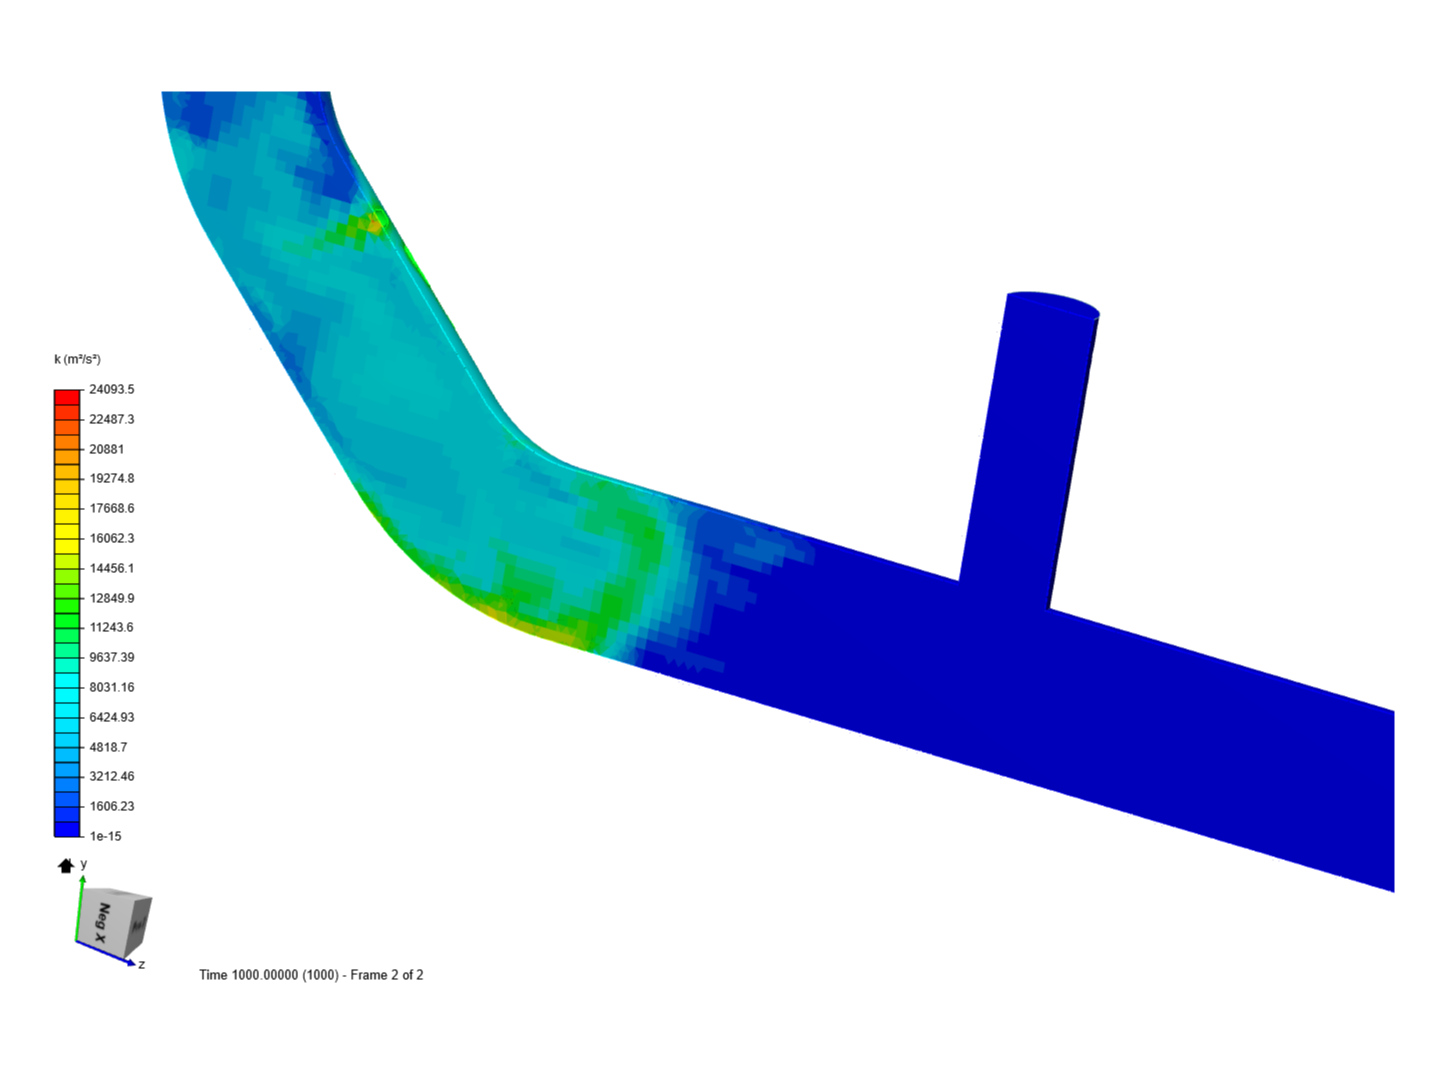1440x1080 pixels.
Task: Click the vertical branch pipe top cap
Action: 1052,304
